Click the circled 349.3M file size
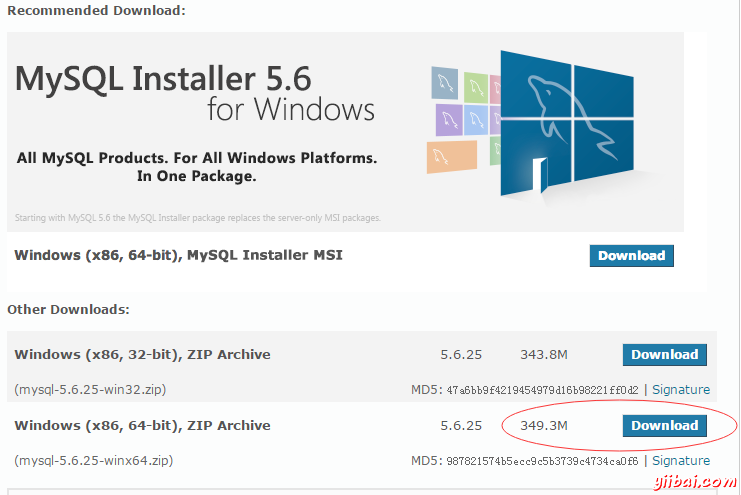Screen dimensions: 741x495 point(544,426)
